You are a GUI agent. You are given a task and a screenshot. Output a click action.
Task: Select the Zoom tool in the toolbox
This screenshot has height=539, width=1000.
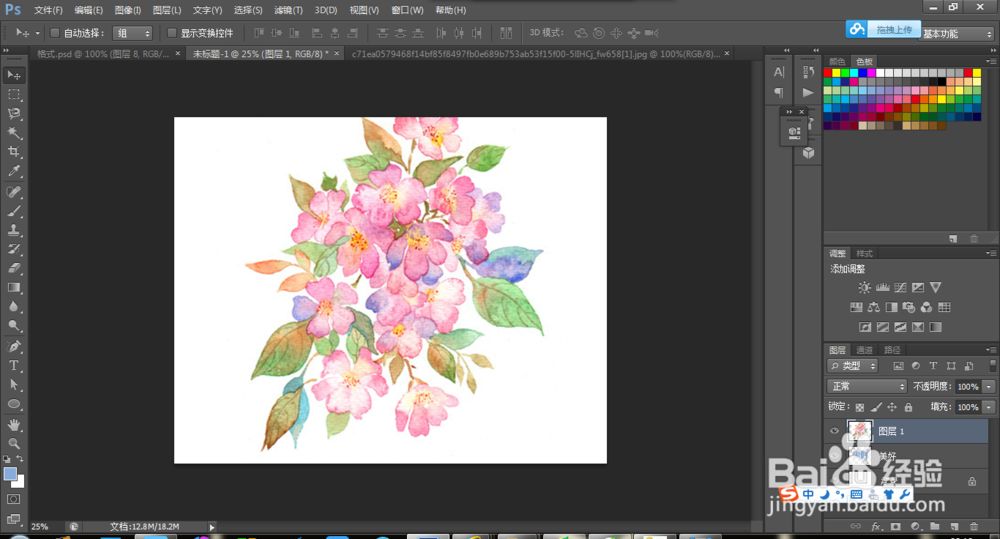click(x=13, y=443)
